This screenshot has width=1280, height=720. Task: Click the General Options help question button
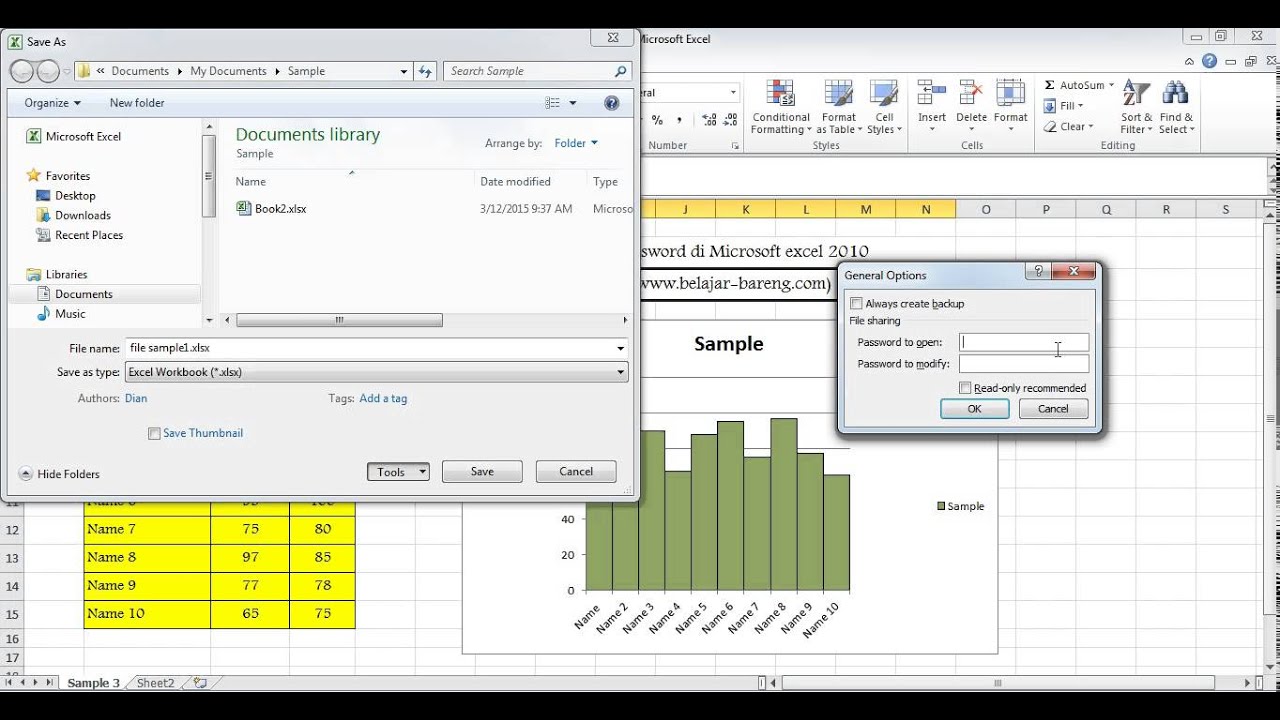1038,271
